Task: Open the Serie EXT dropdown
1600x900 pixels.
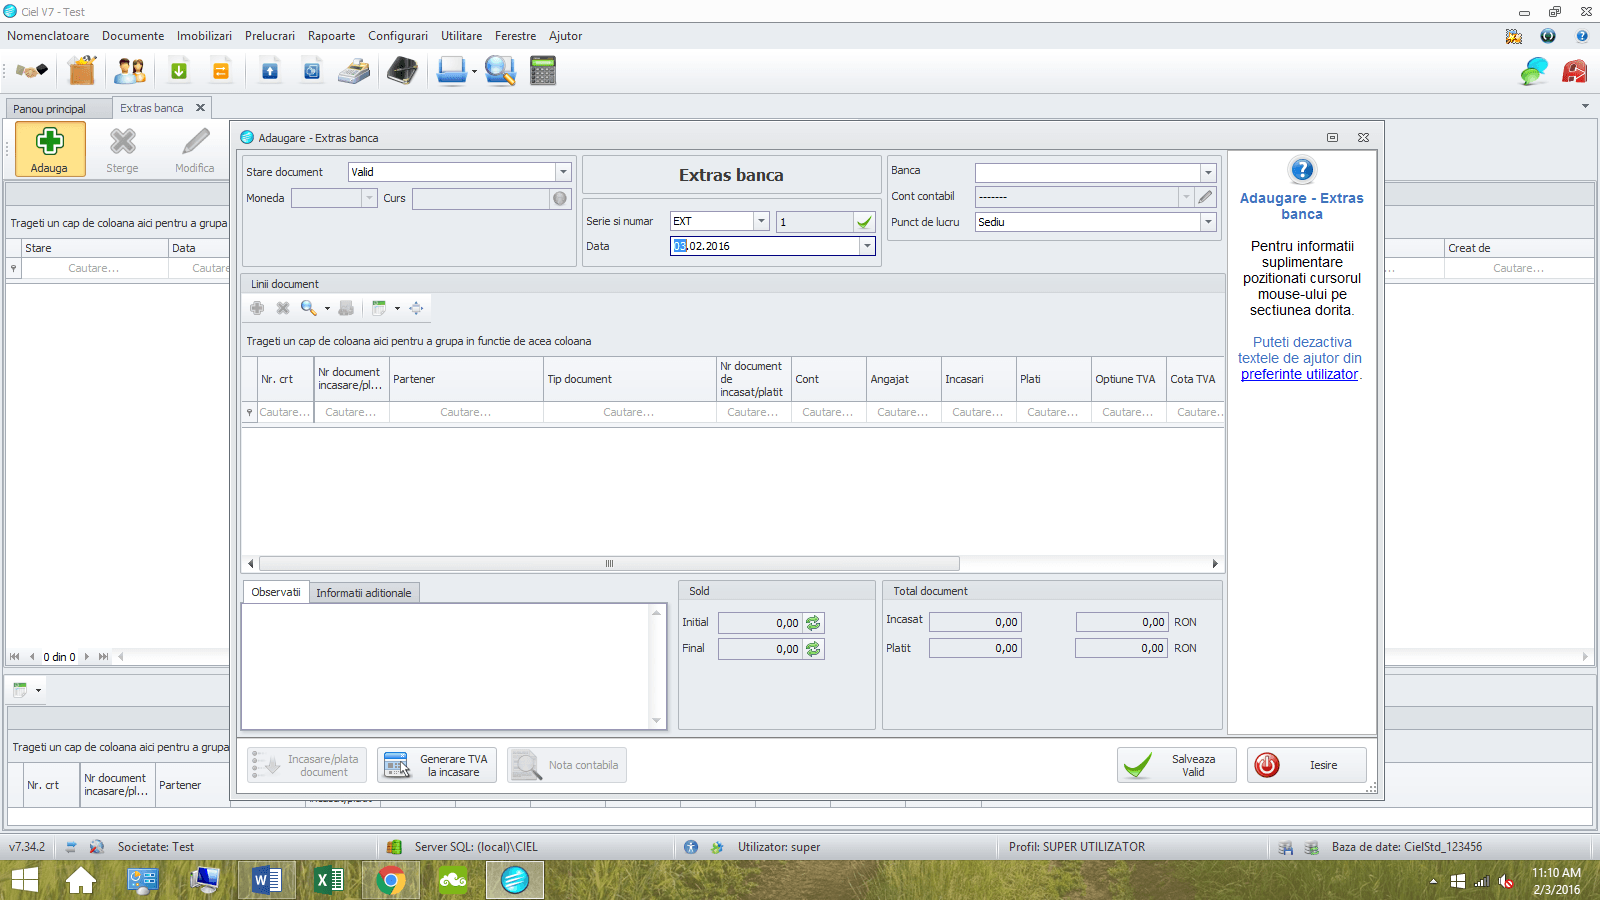Action: click(x=761, y=221)
